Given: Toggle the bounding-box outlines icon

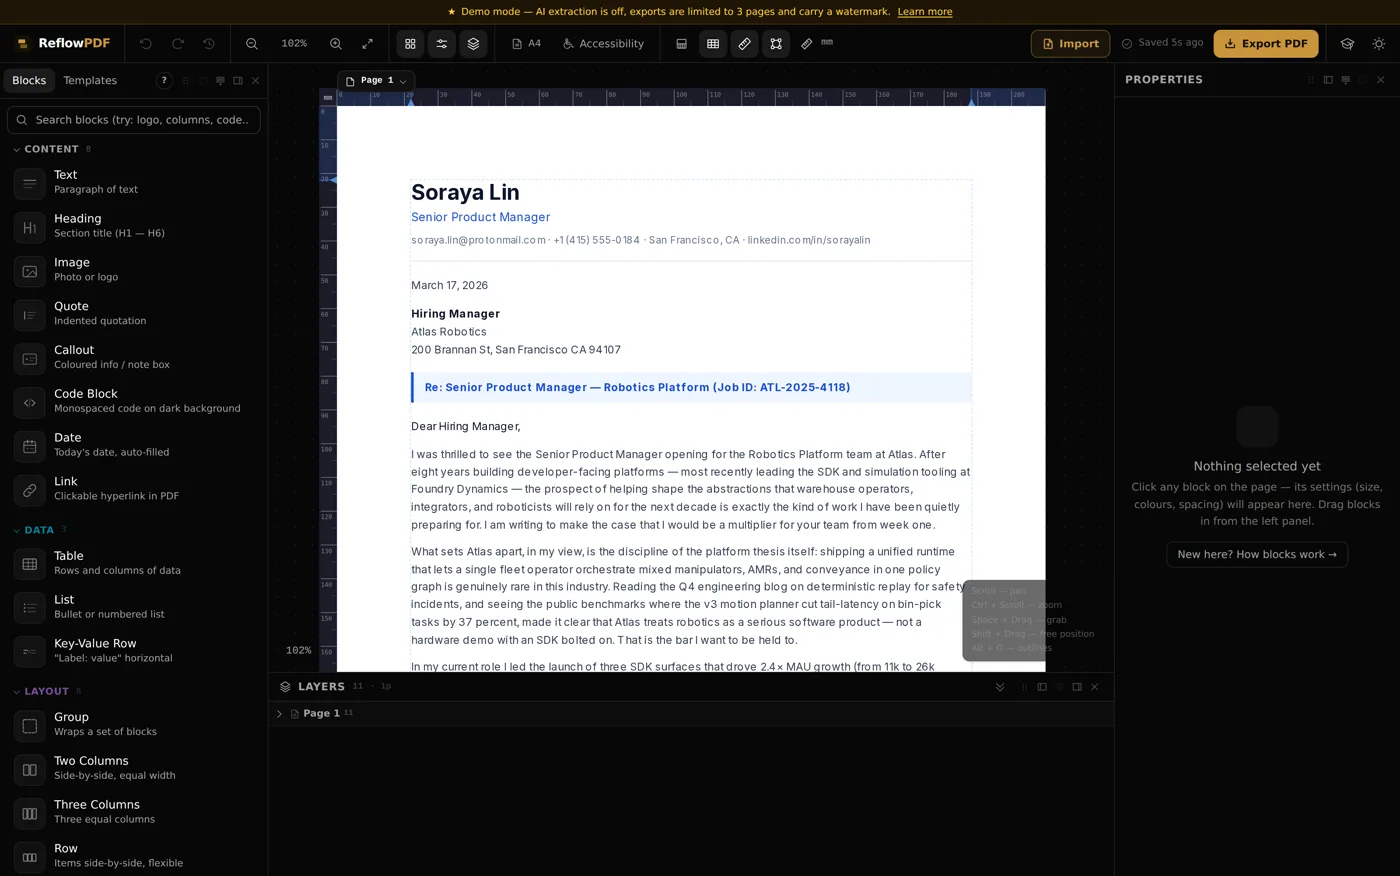Looking at the screenshot, I should (776, 44).
